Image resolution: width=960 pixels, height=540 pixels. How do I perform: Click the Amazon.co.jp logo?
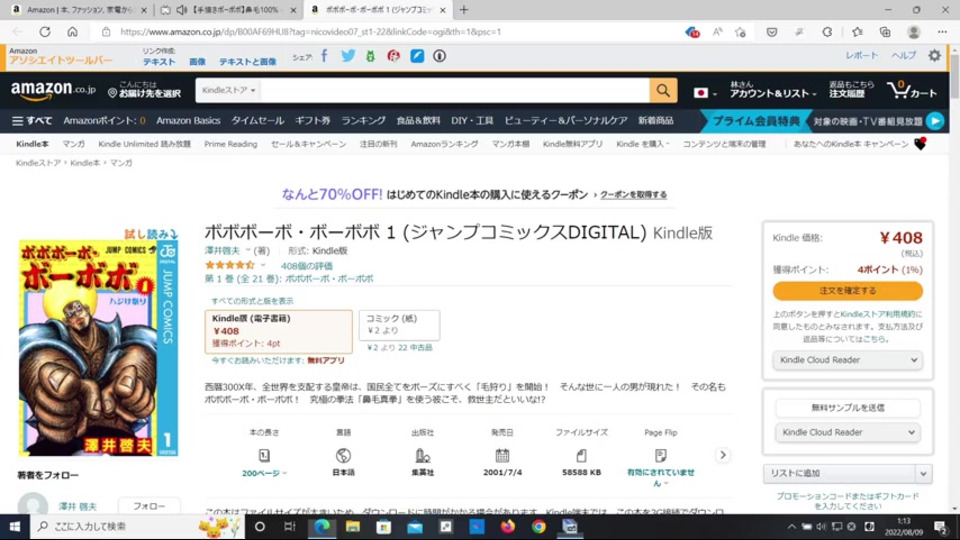[53, 91]
